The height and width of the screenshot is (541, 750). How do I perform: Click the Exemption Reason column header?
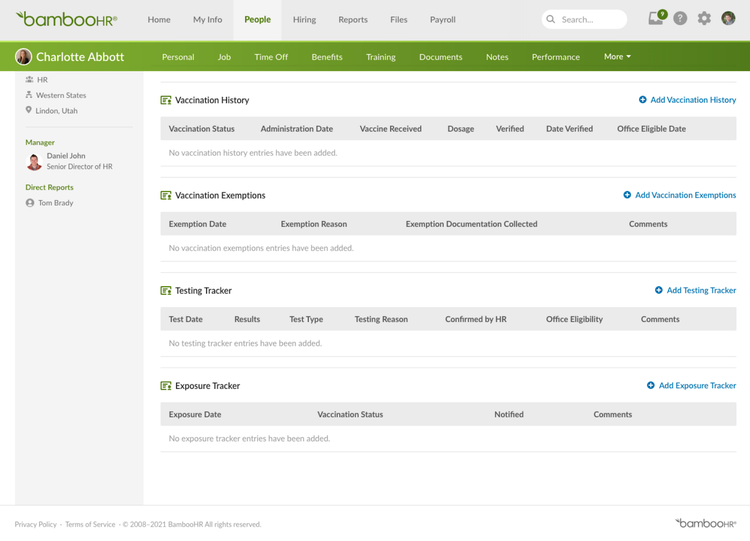(314, 224)
